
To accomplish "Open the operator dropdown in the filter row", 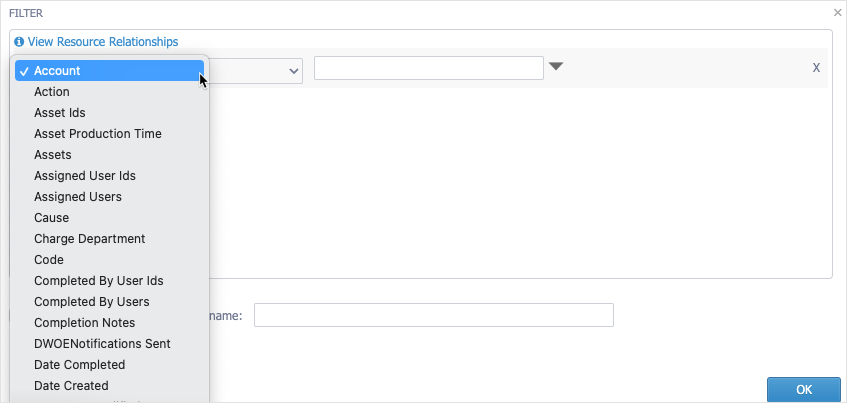I will click(256, 71).
